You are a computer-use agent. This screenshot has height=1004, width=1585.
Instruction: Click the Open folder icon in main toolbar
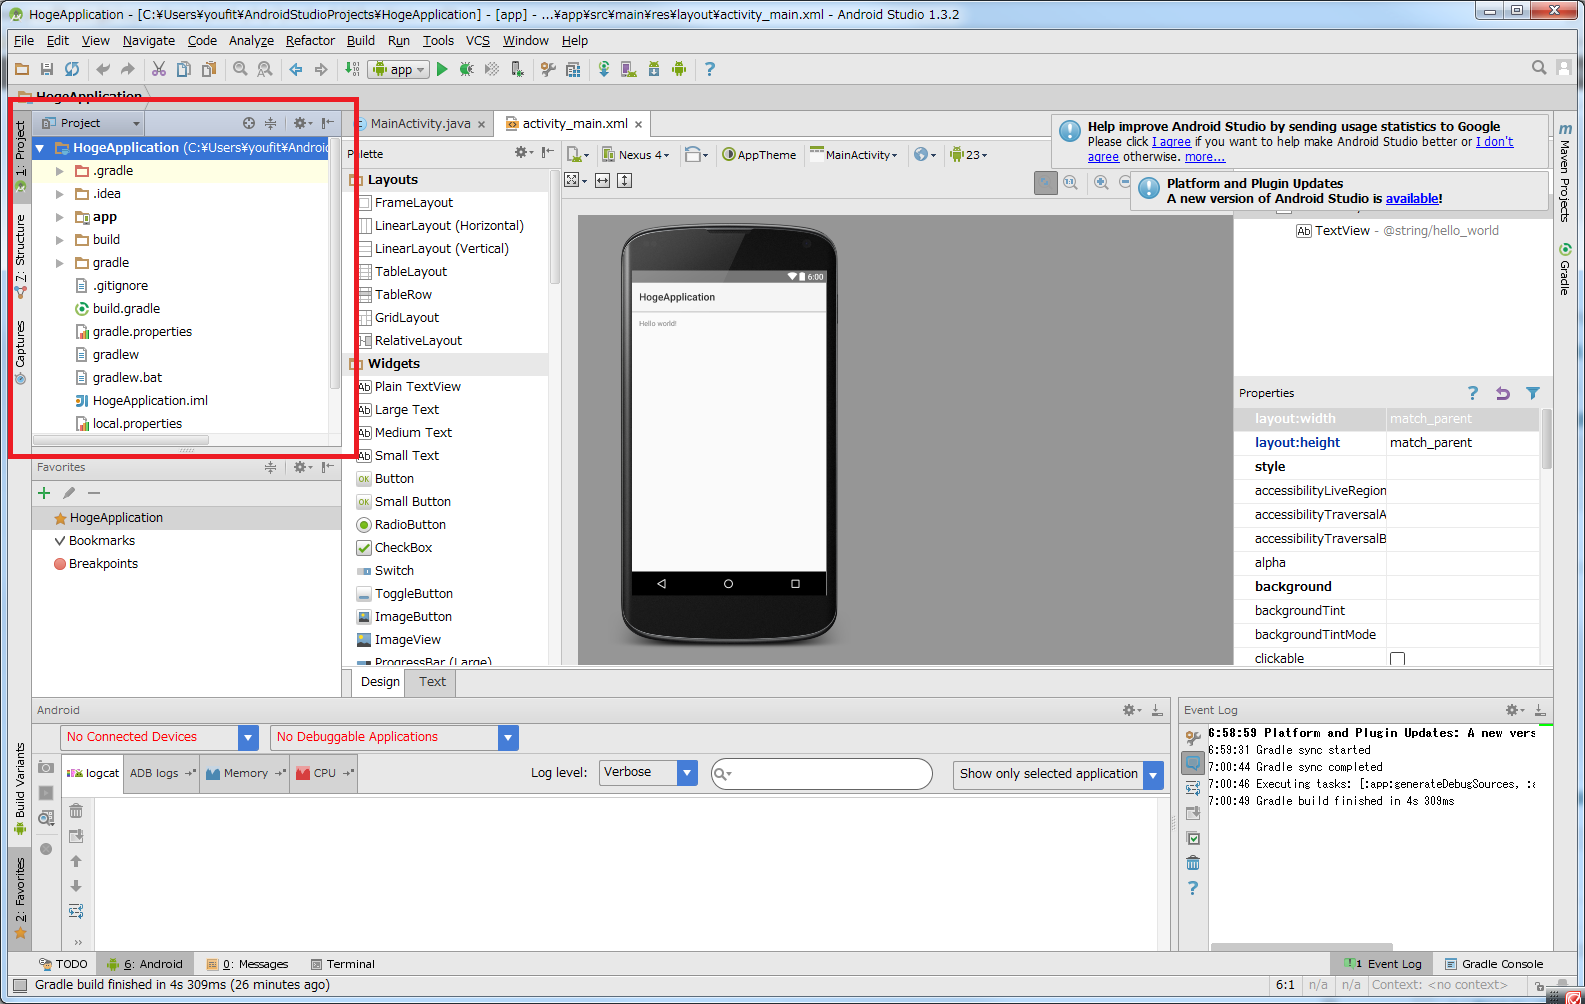click(x=22, y=69)
